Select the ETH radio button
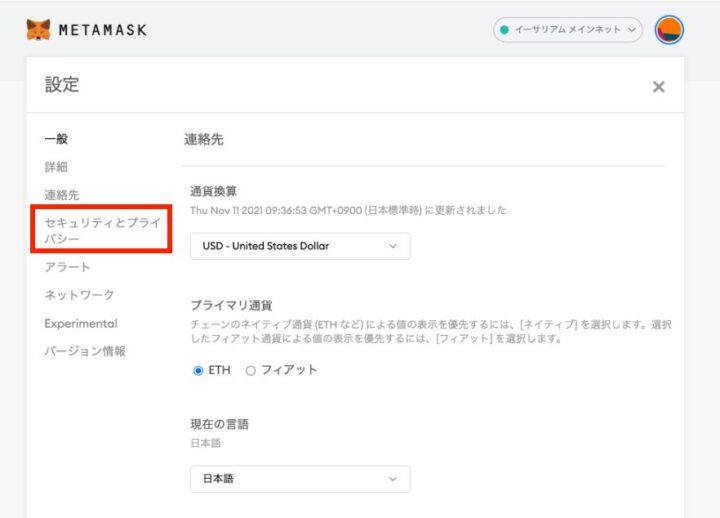 tap(198, 370)
